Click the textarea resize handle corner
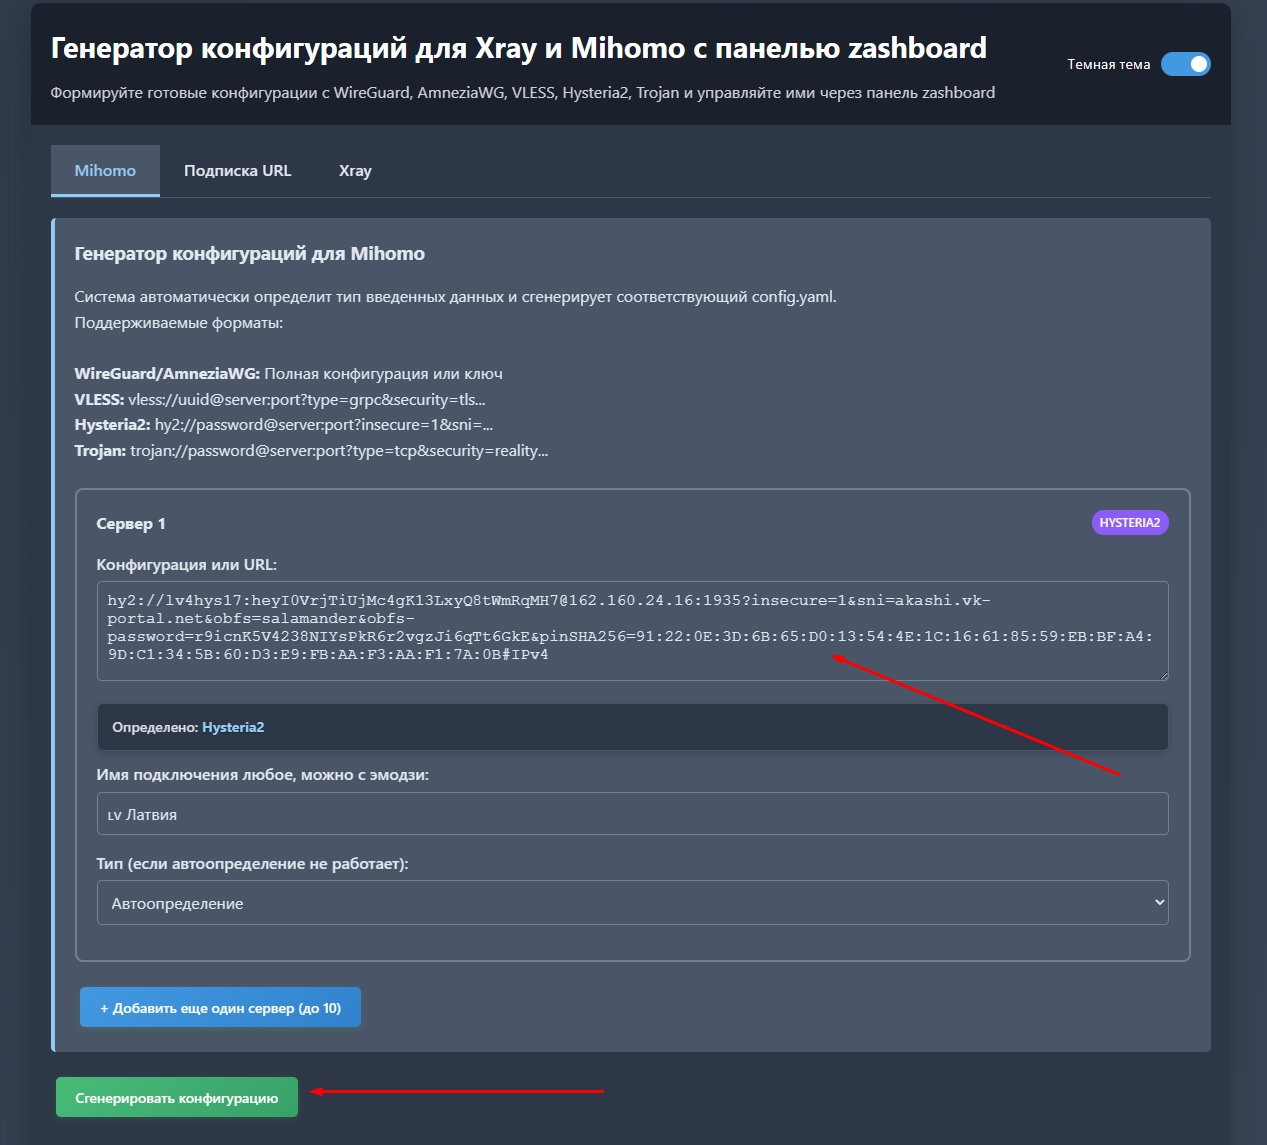1267x1145 pixels. point(1163,674)
